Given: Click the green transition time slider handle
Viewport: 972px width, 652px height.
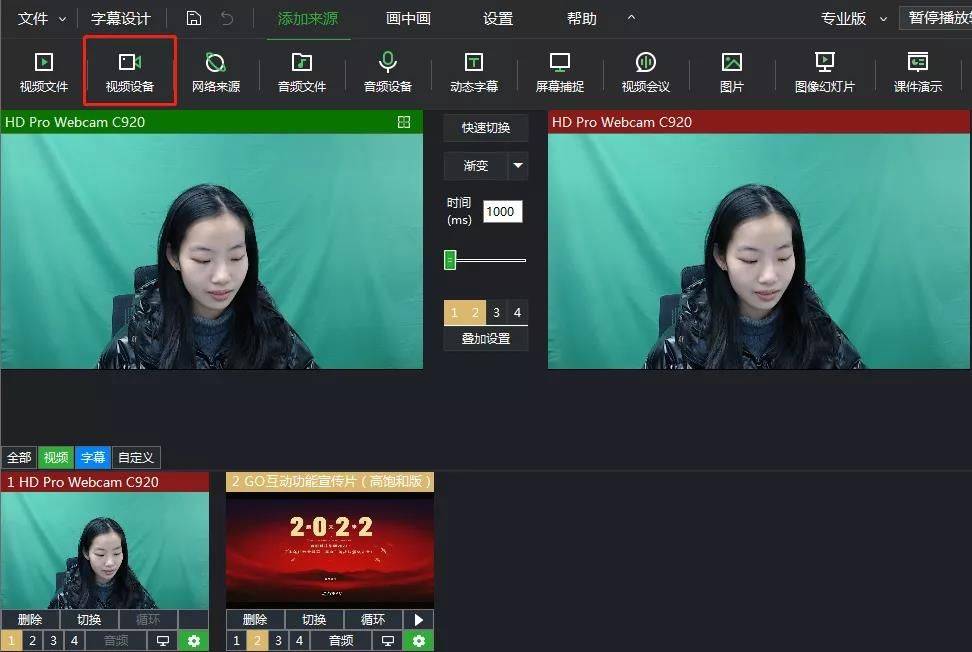Looking at the screenshot, I should click(450, 261).
